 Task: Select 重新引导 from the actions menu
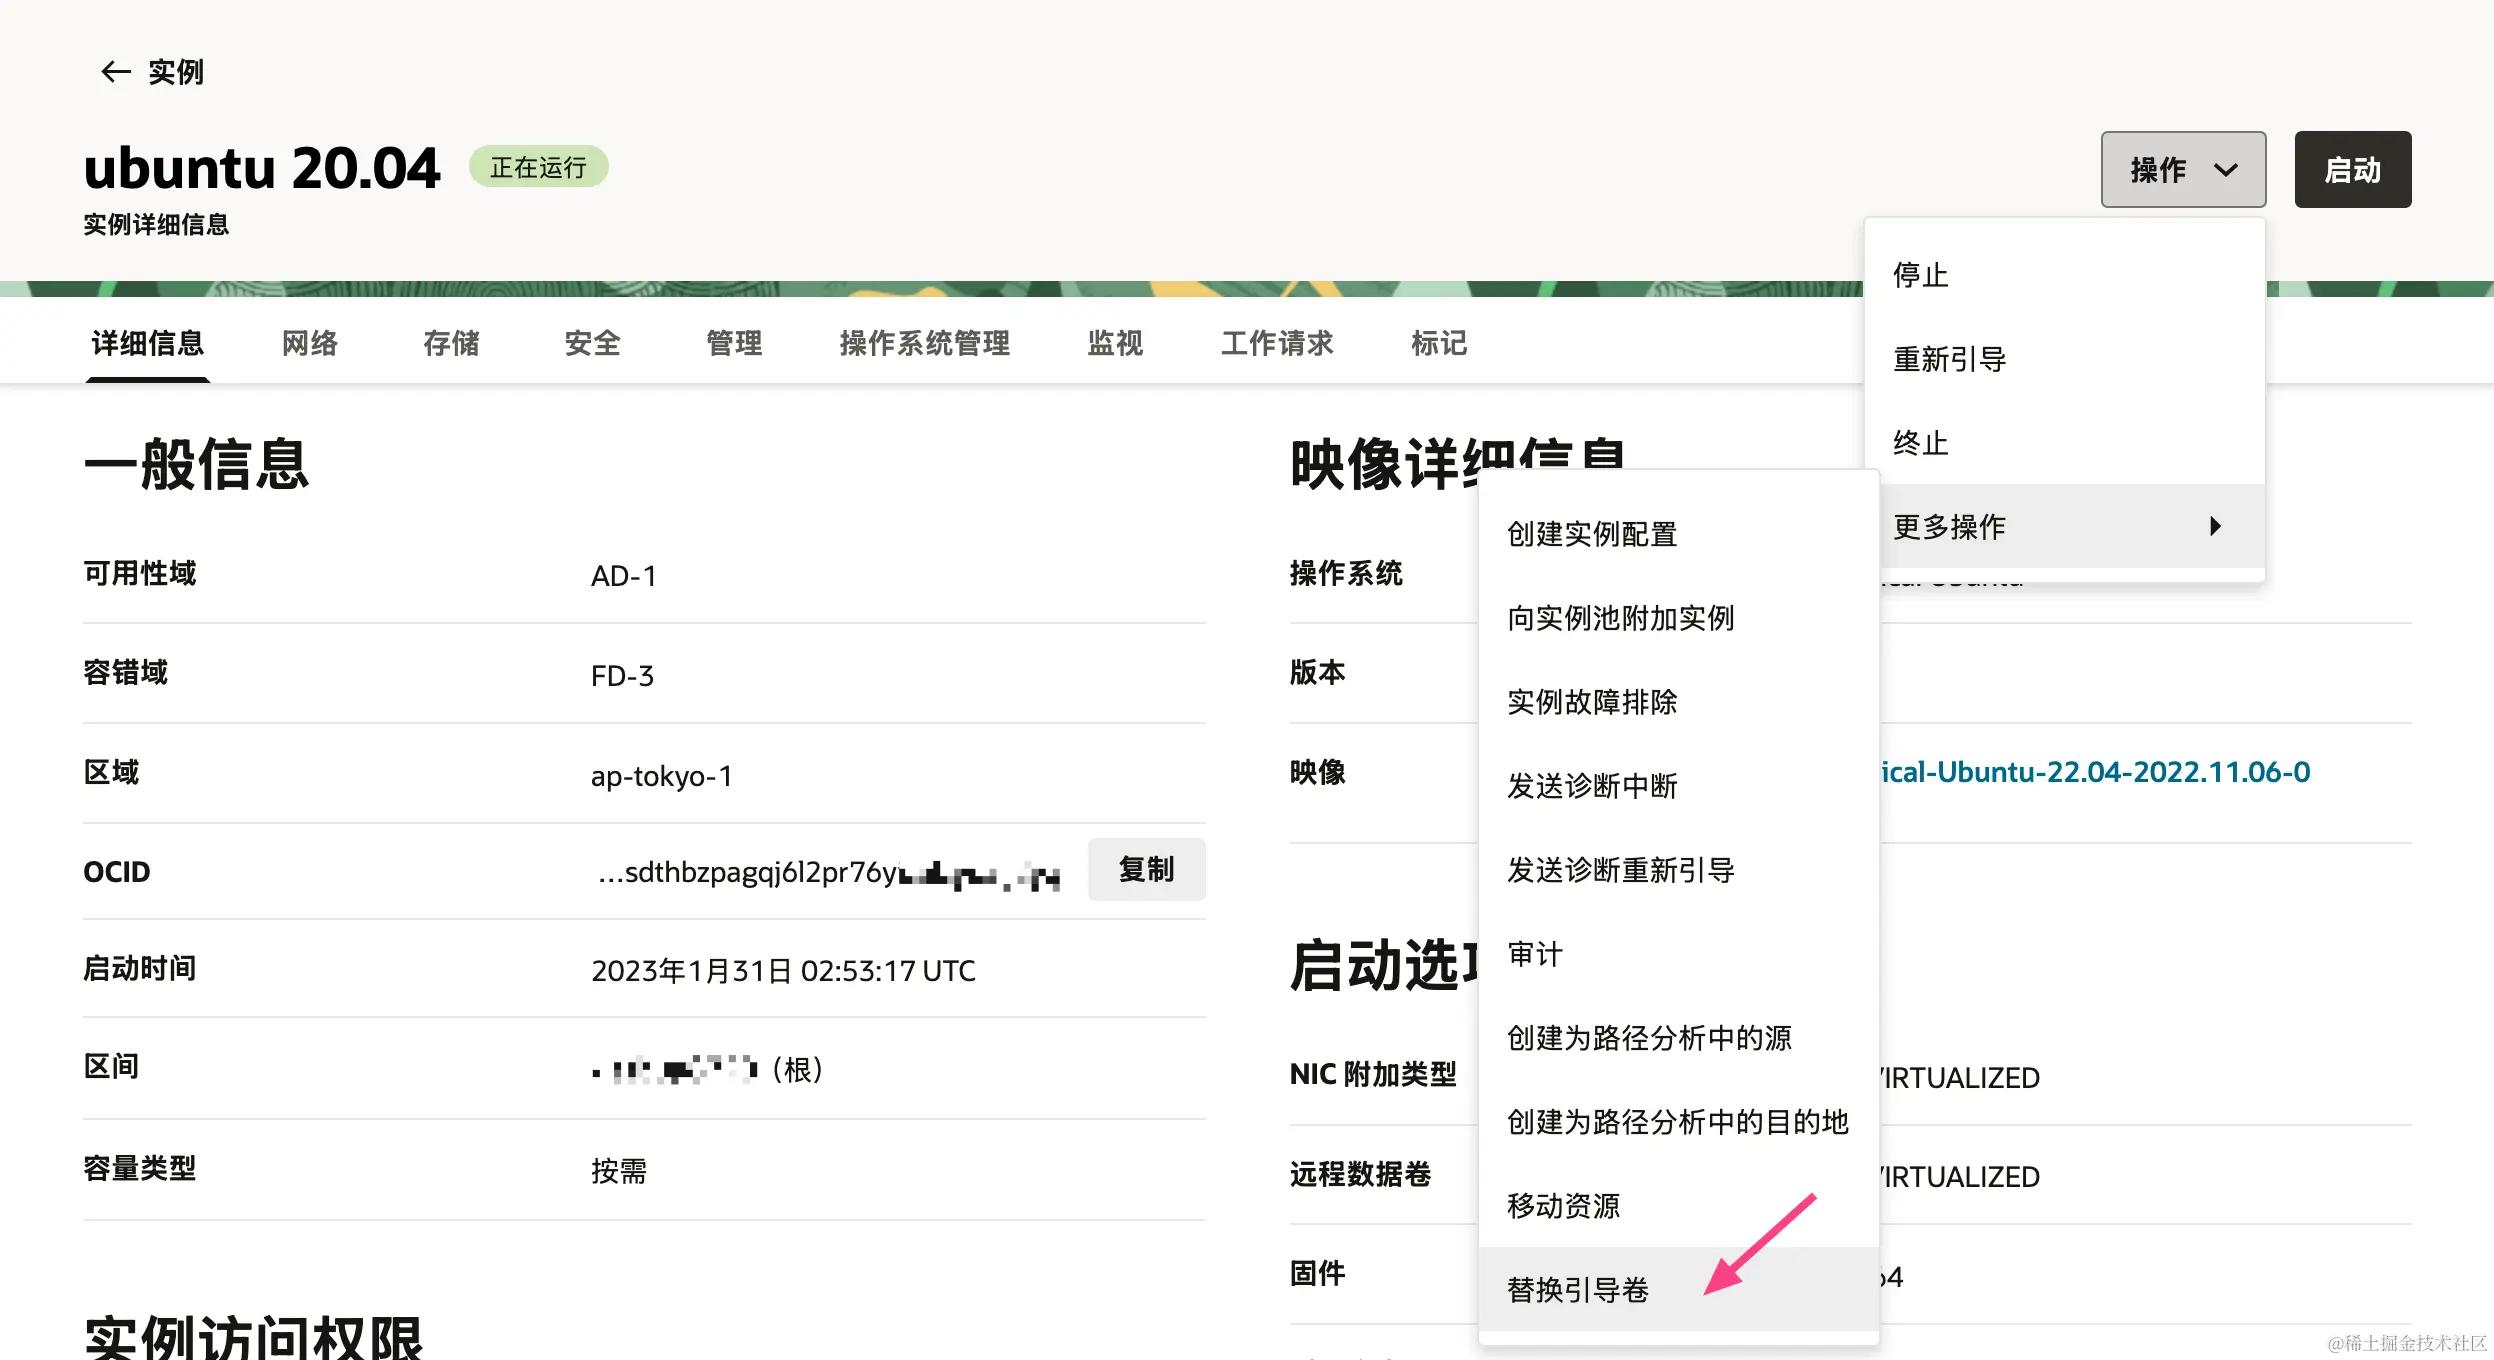[x=1949, y=359]
